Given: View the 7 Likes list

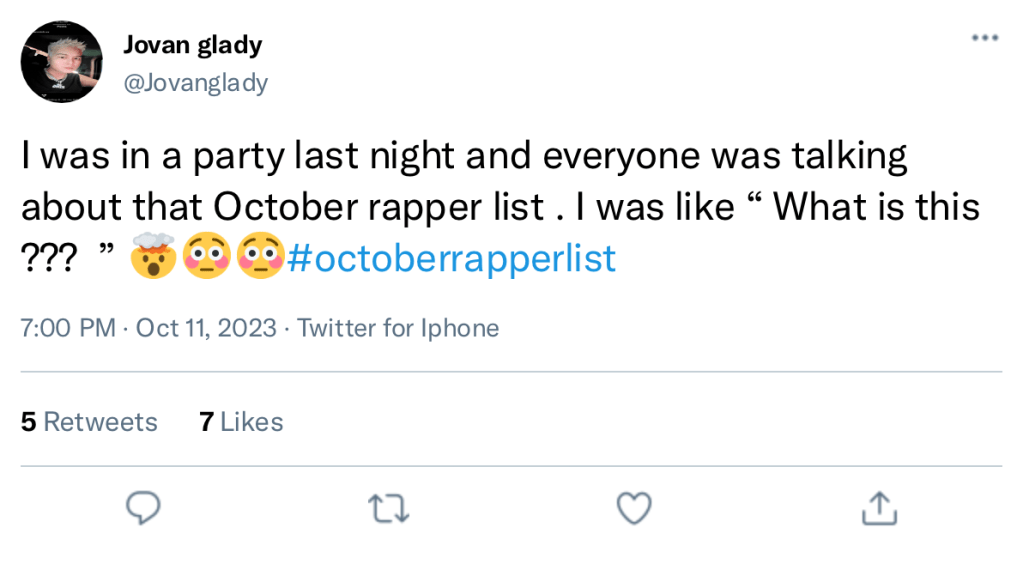Looking at the screenshot, I should [x=241, y=422].
